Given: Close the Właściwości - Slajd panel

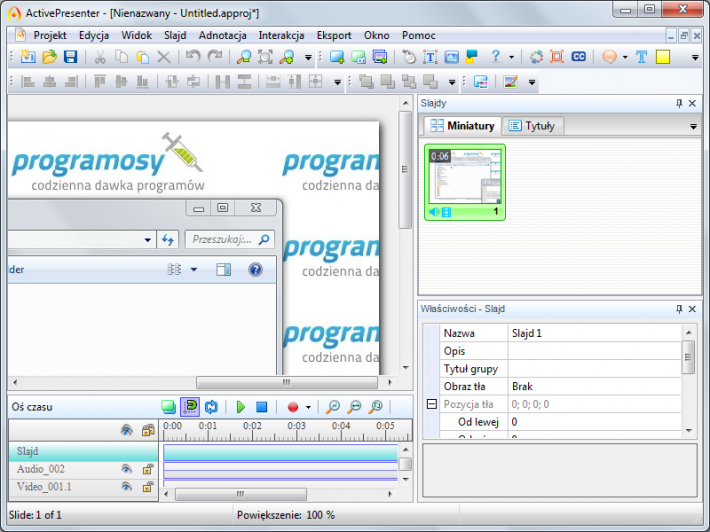Looking at the screenshot, I should coord(692,309).
